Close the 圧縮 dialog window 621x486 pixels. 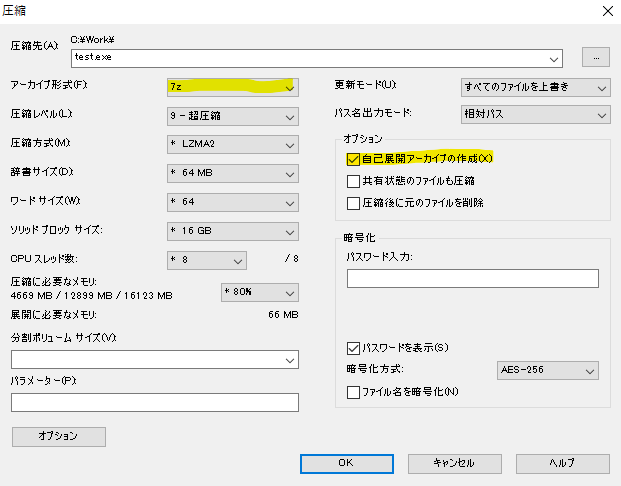(x=608, y=11)
